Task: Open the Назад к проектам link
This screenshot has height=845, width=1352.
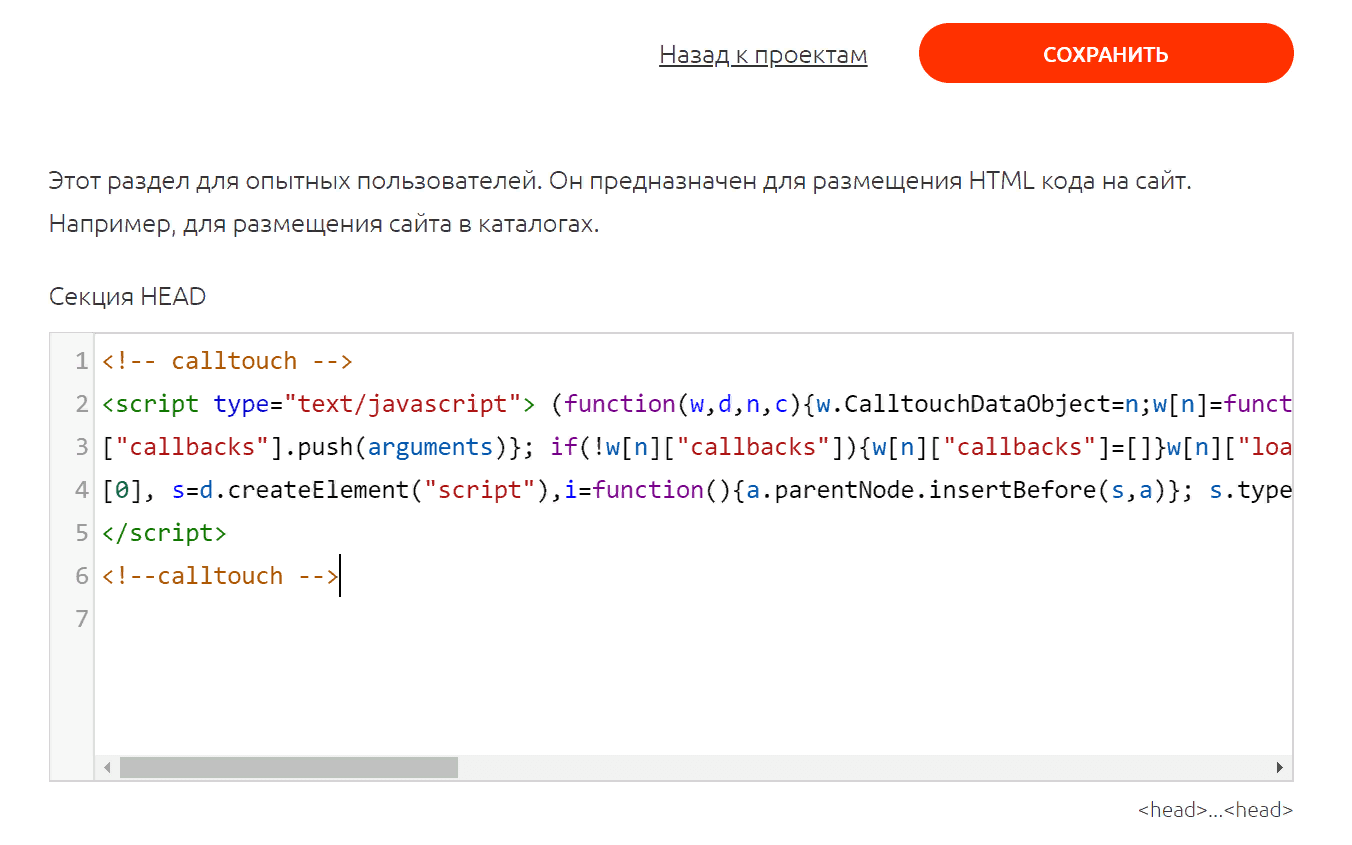Action: point(763,55)
